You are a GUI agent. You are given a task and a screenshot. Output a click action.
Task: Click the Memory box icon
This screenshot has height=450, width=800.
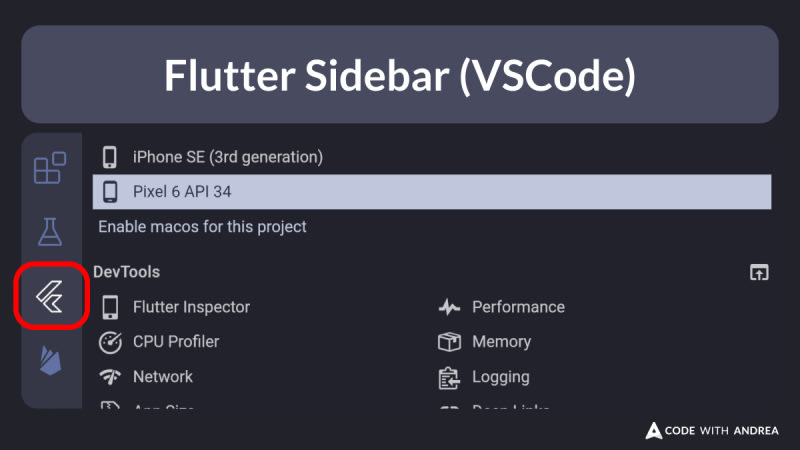click(449, 342)
